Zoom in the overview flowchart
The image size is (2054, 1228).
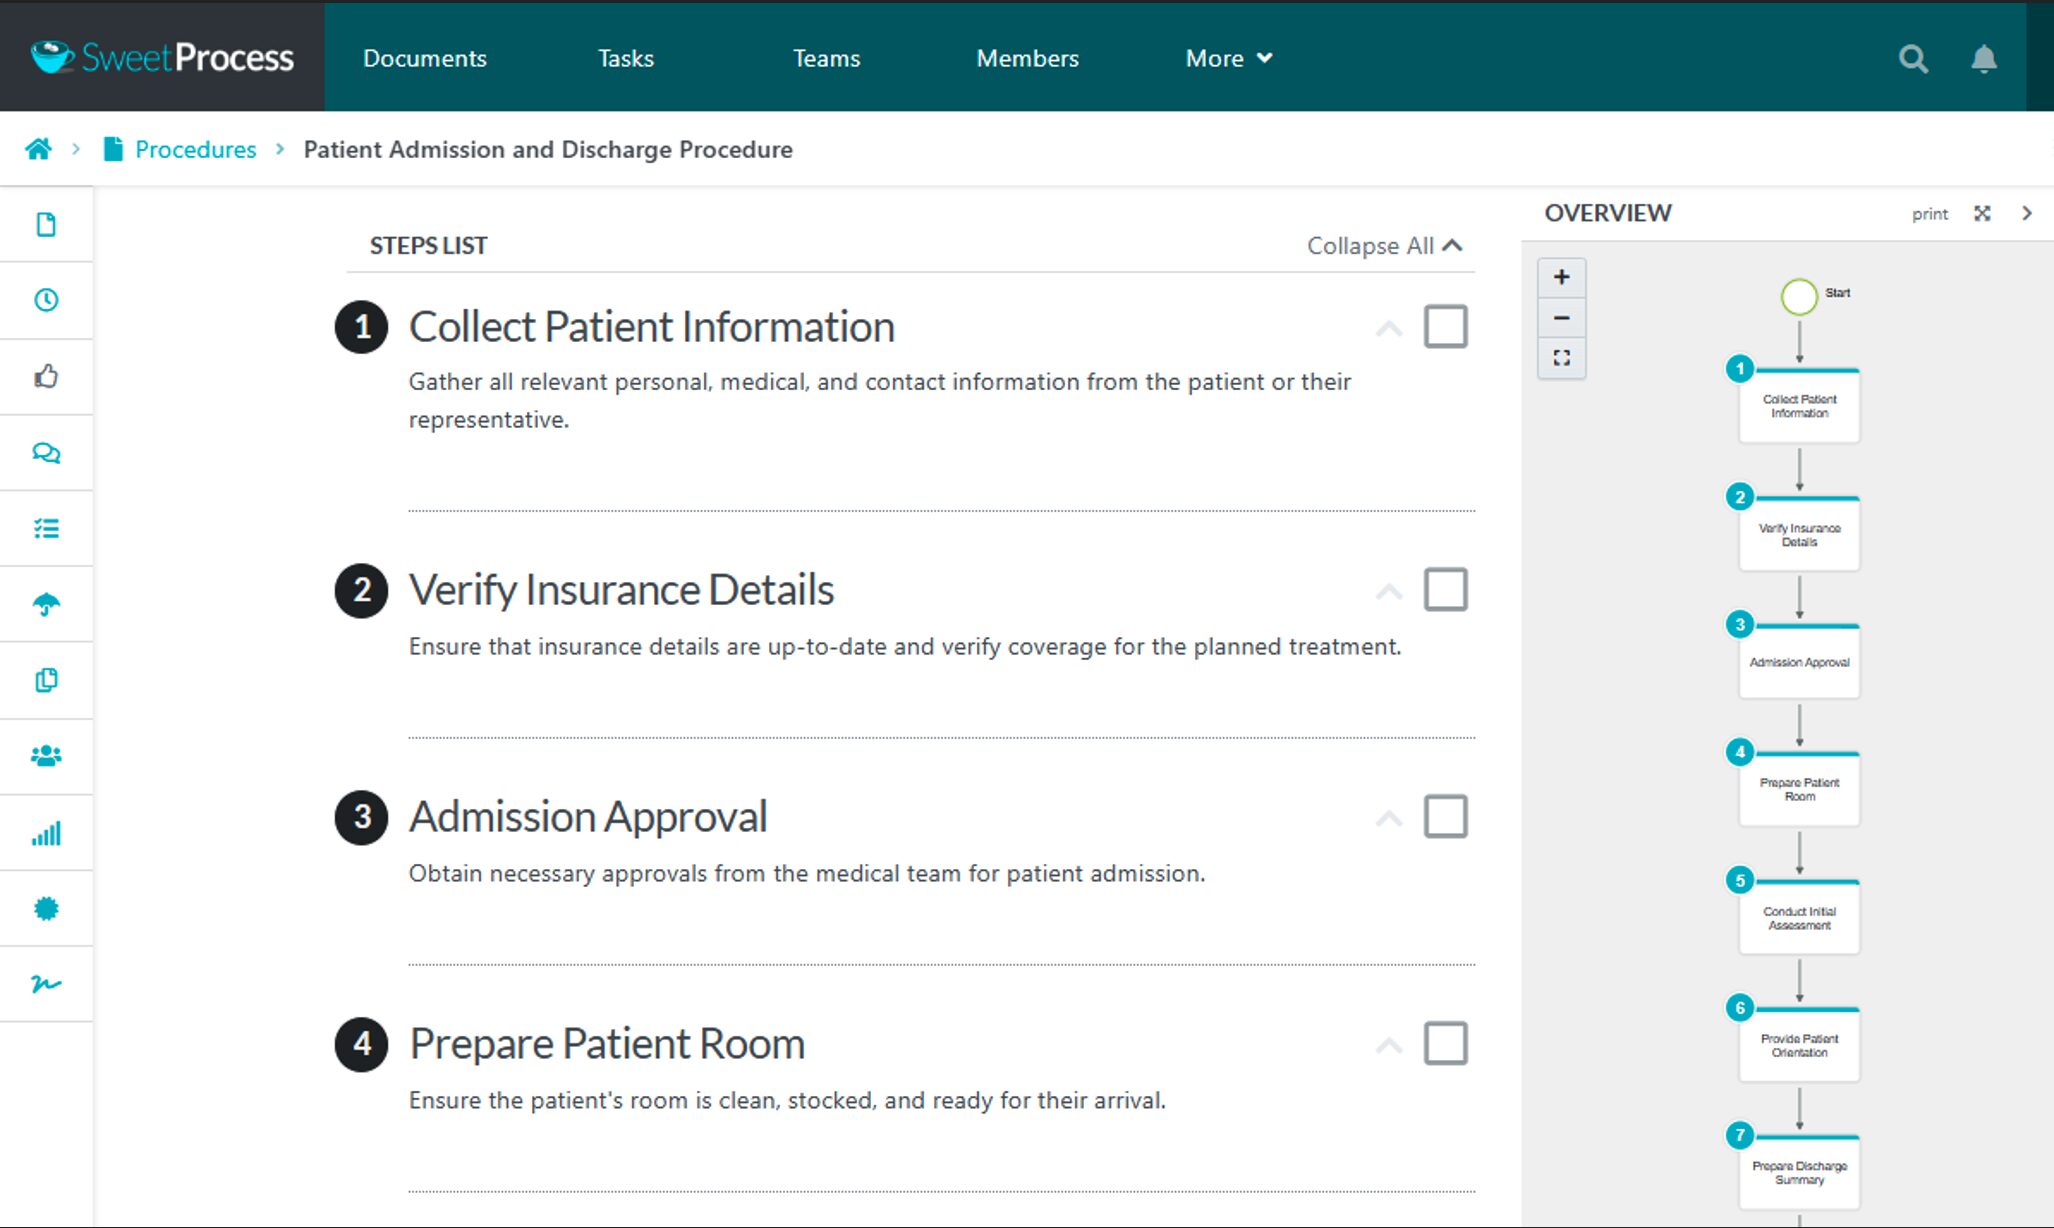1561,277
